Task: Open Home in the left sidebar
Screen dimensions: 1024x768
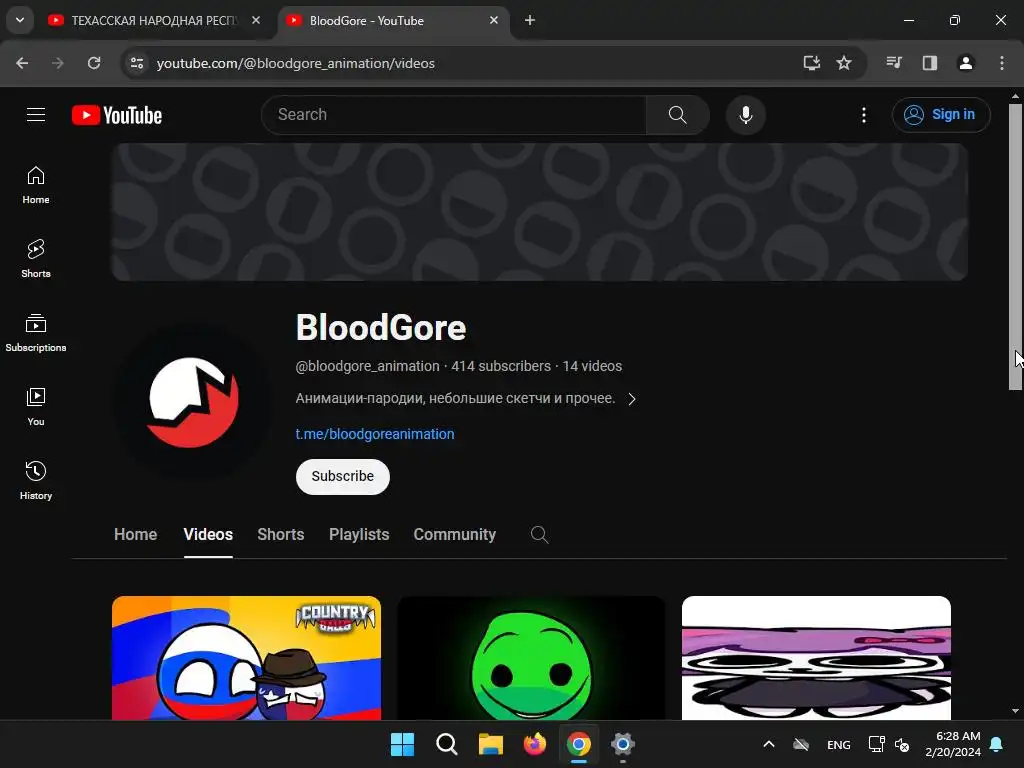Action: point(36,185)
